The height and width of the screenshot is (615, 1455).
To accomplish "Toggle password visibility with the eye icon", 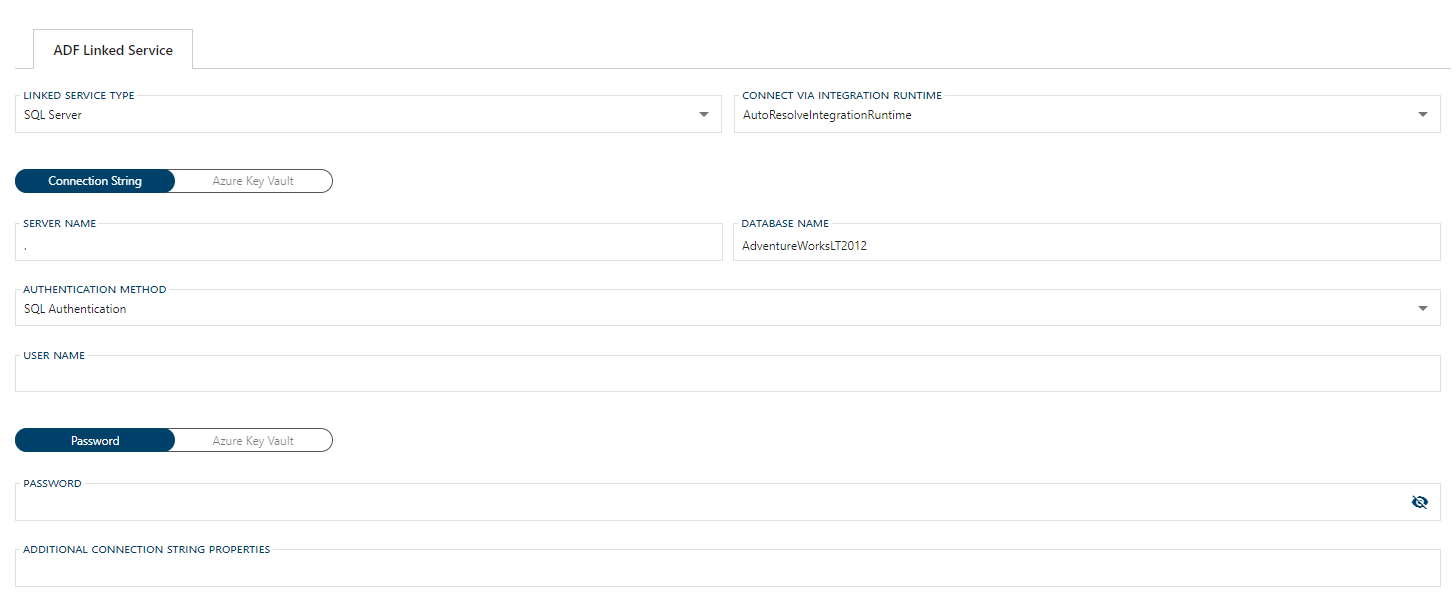I will click(x=1420, y=502).
